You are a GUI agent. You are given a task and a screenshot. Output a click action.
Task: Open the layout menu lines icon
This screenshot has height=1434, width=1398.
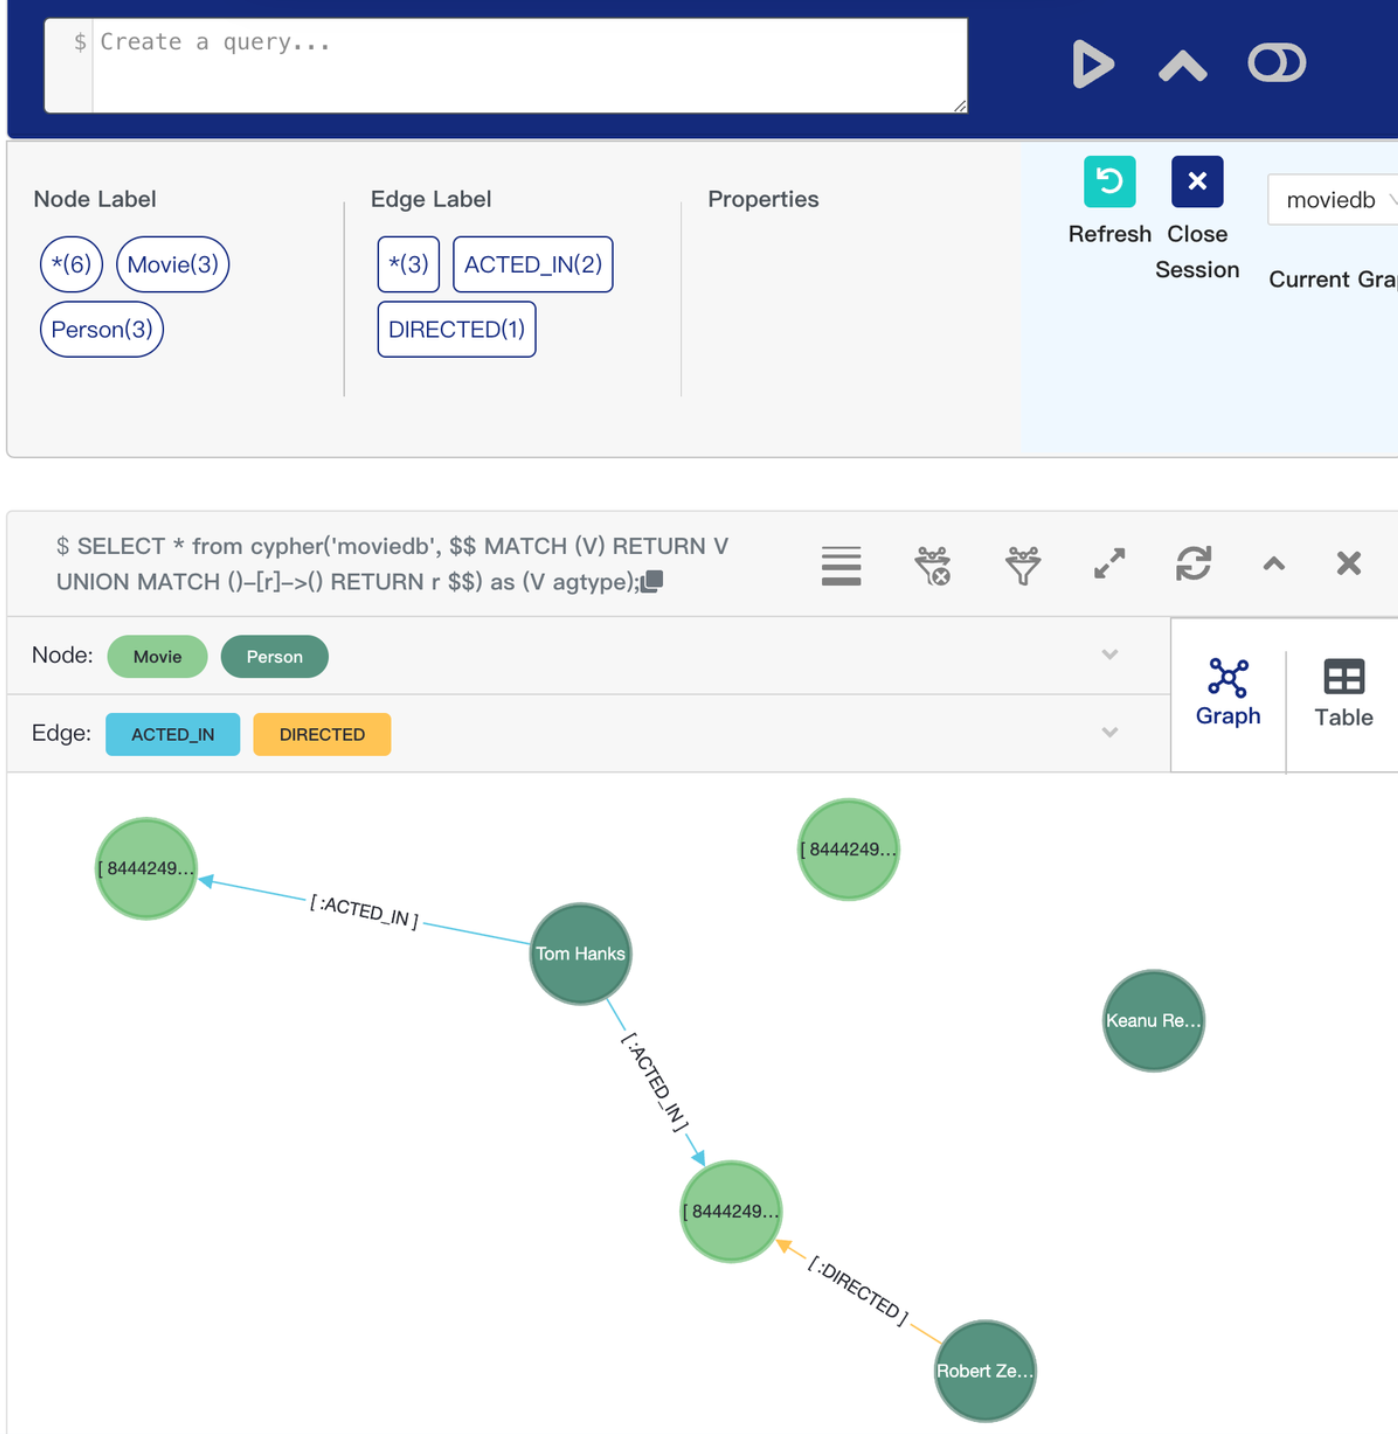coord(841,566)
